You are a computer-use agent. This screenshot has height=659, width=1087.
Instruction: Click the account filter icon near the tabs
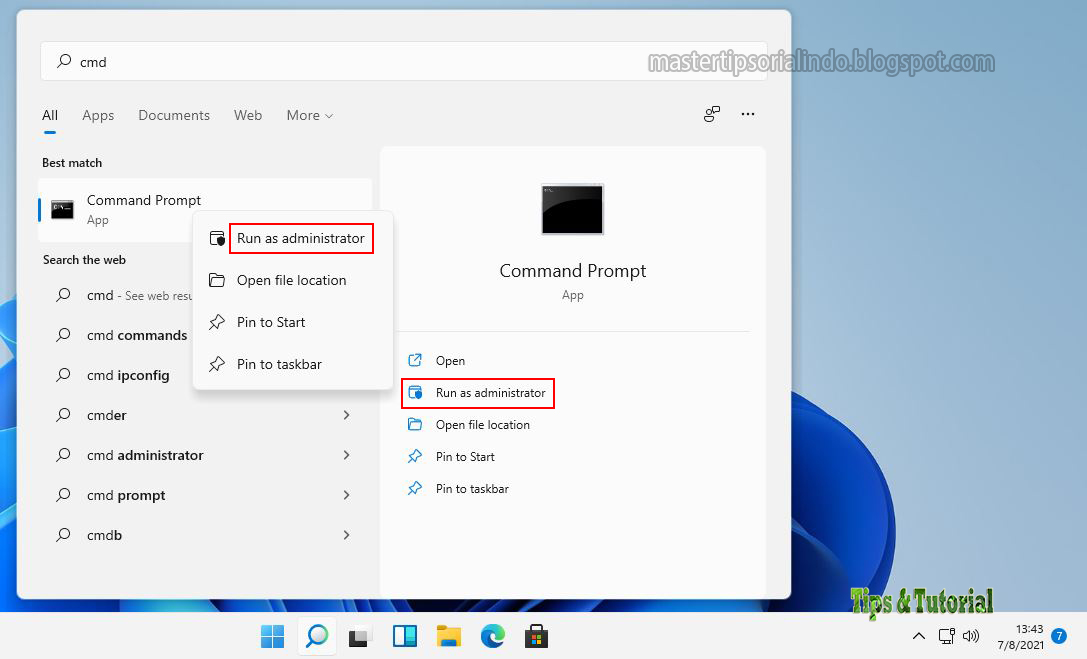711,114
